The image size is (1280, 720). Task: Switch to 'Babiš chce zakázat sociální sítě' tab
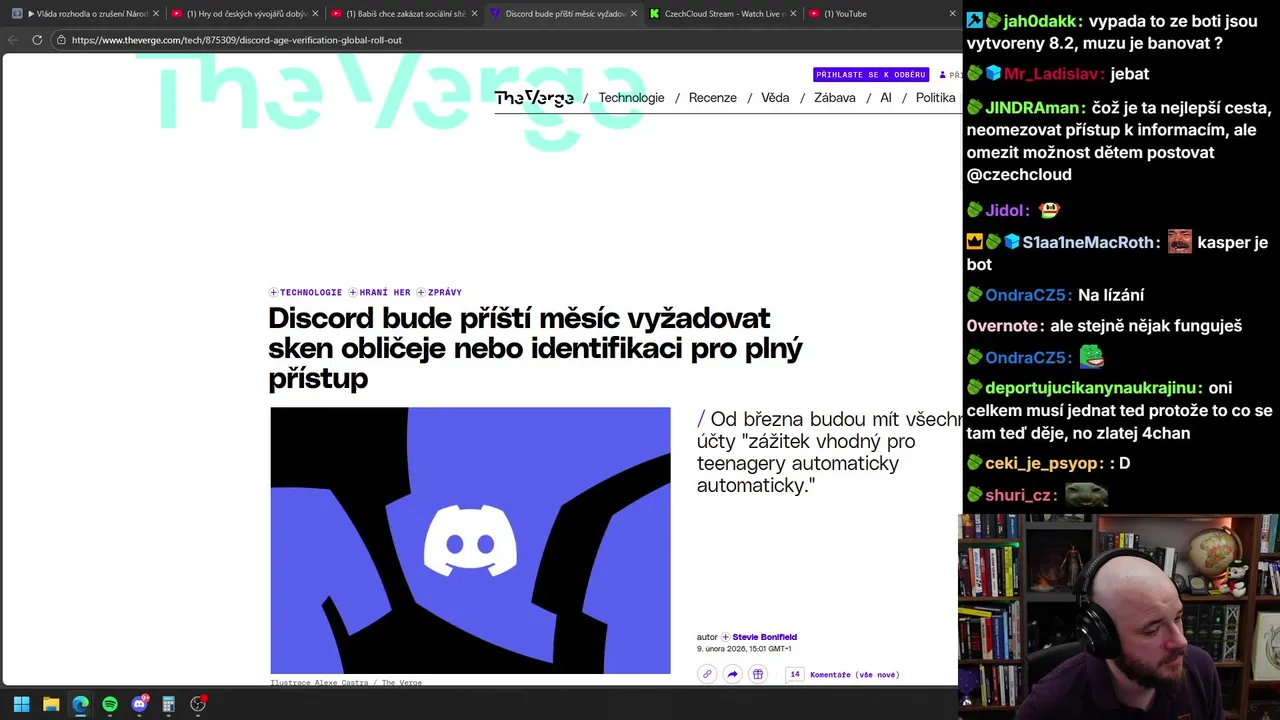pos(404,14)
